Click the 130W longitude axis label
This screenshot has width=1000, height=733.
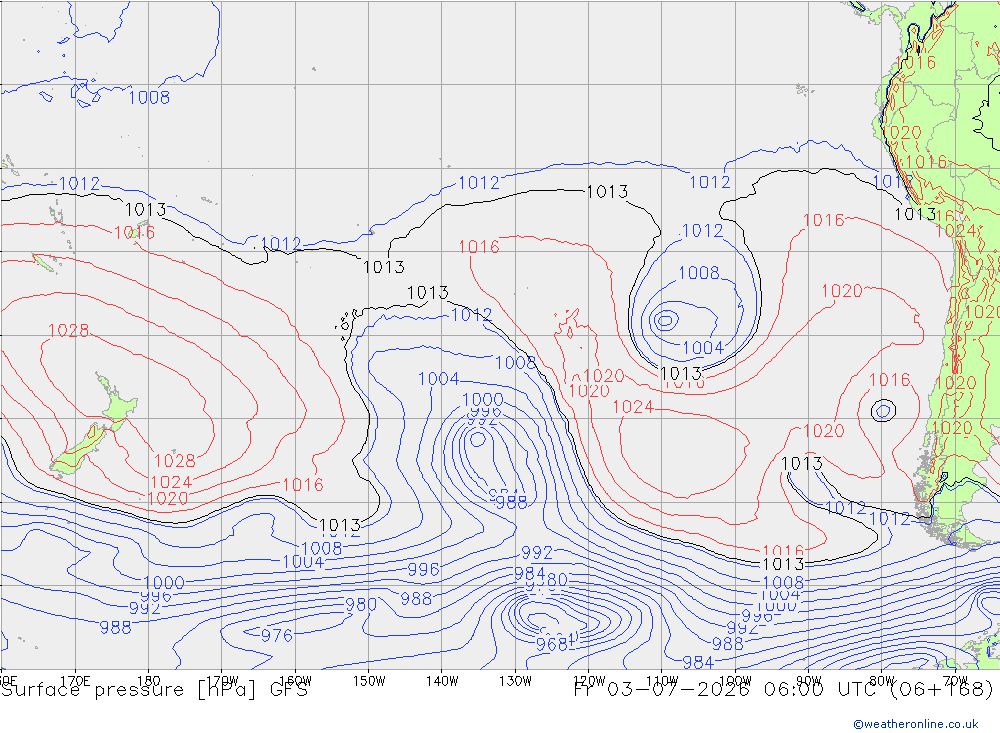515,681
